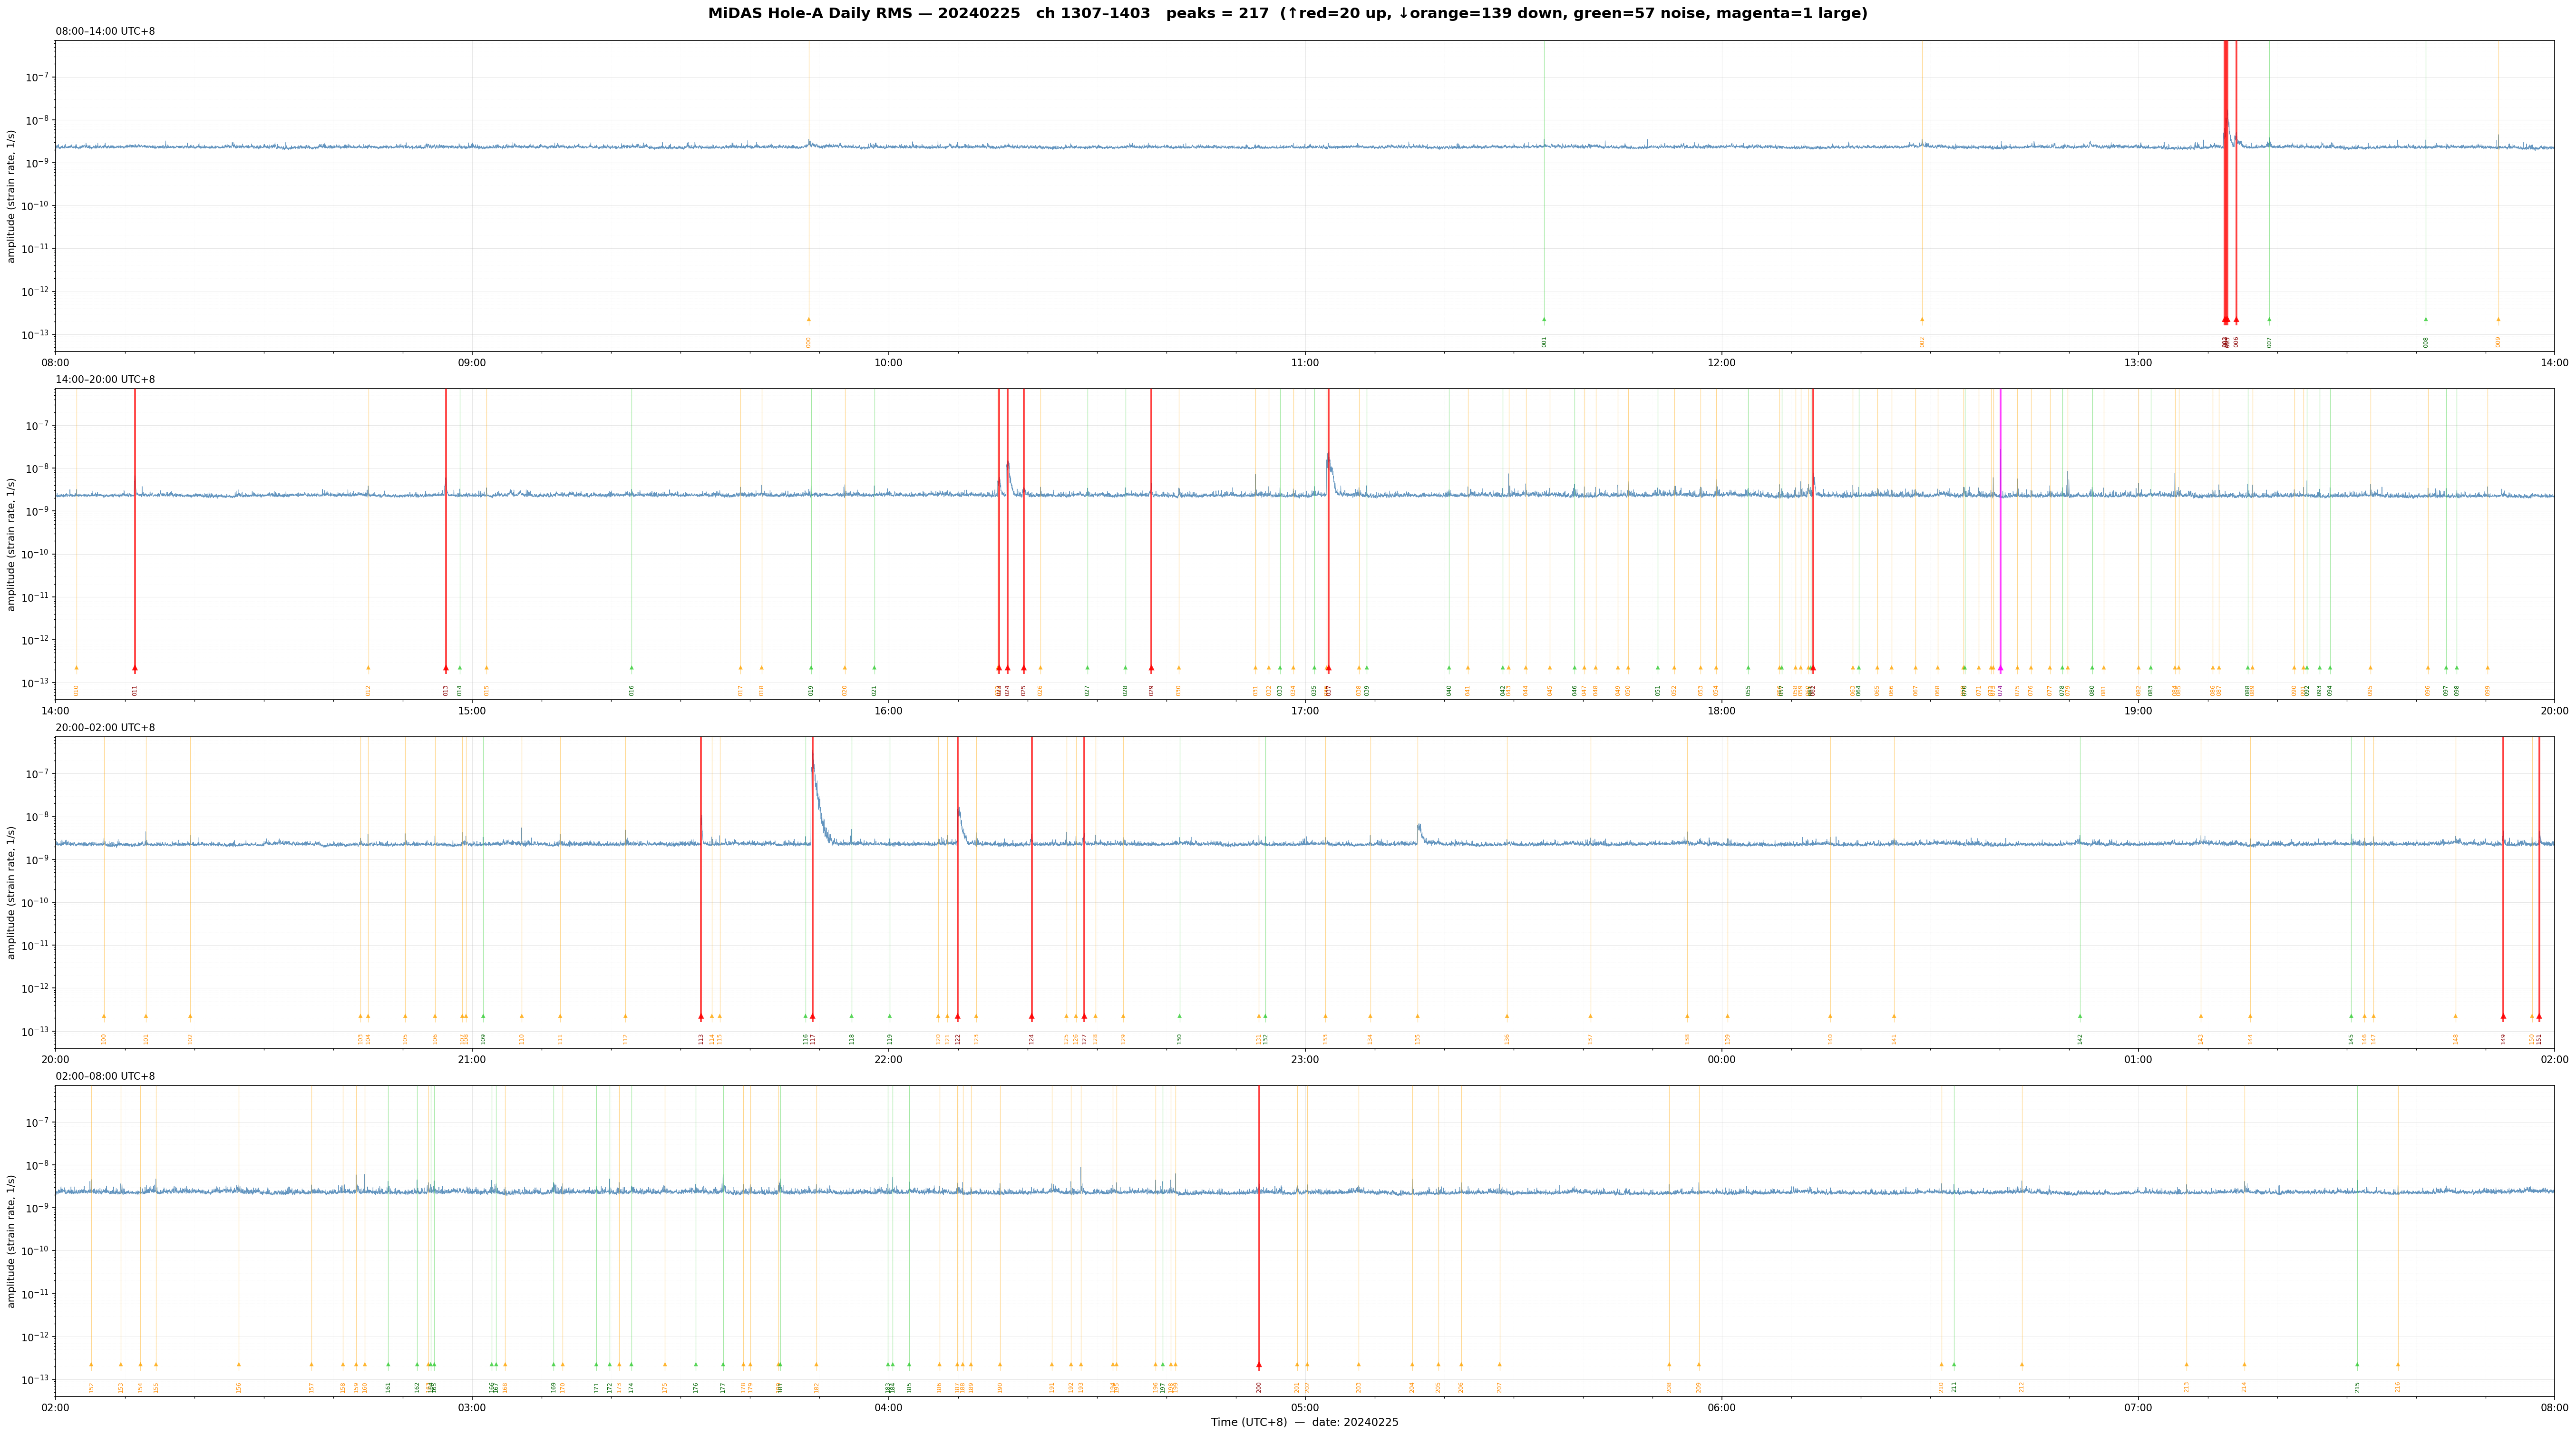Click x-axis label 'Time (UTC+8) — date: 20240225'
Viewport: 2576px width, 1435px height.
(x=1304, y=1422)
